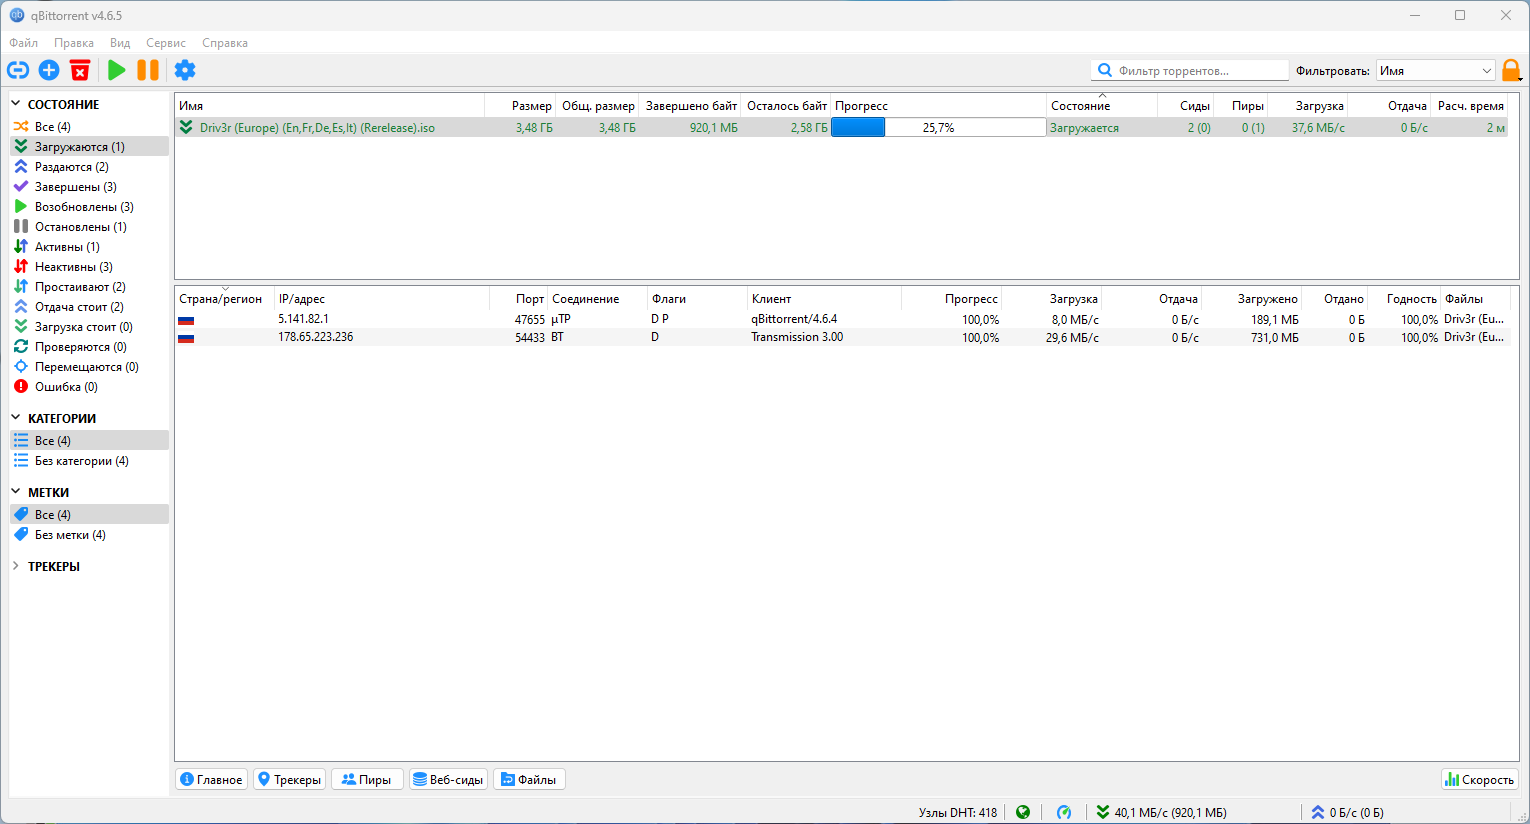The height and width of the screenshot is (824, 1530).
Task: Select Без метки (4) item
Action: coord(89,535)
